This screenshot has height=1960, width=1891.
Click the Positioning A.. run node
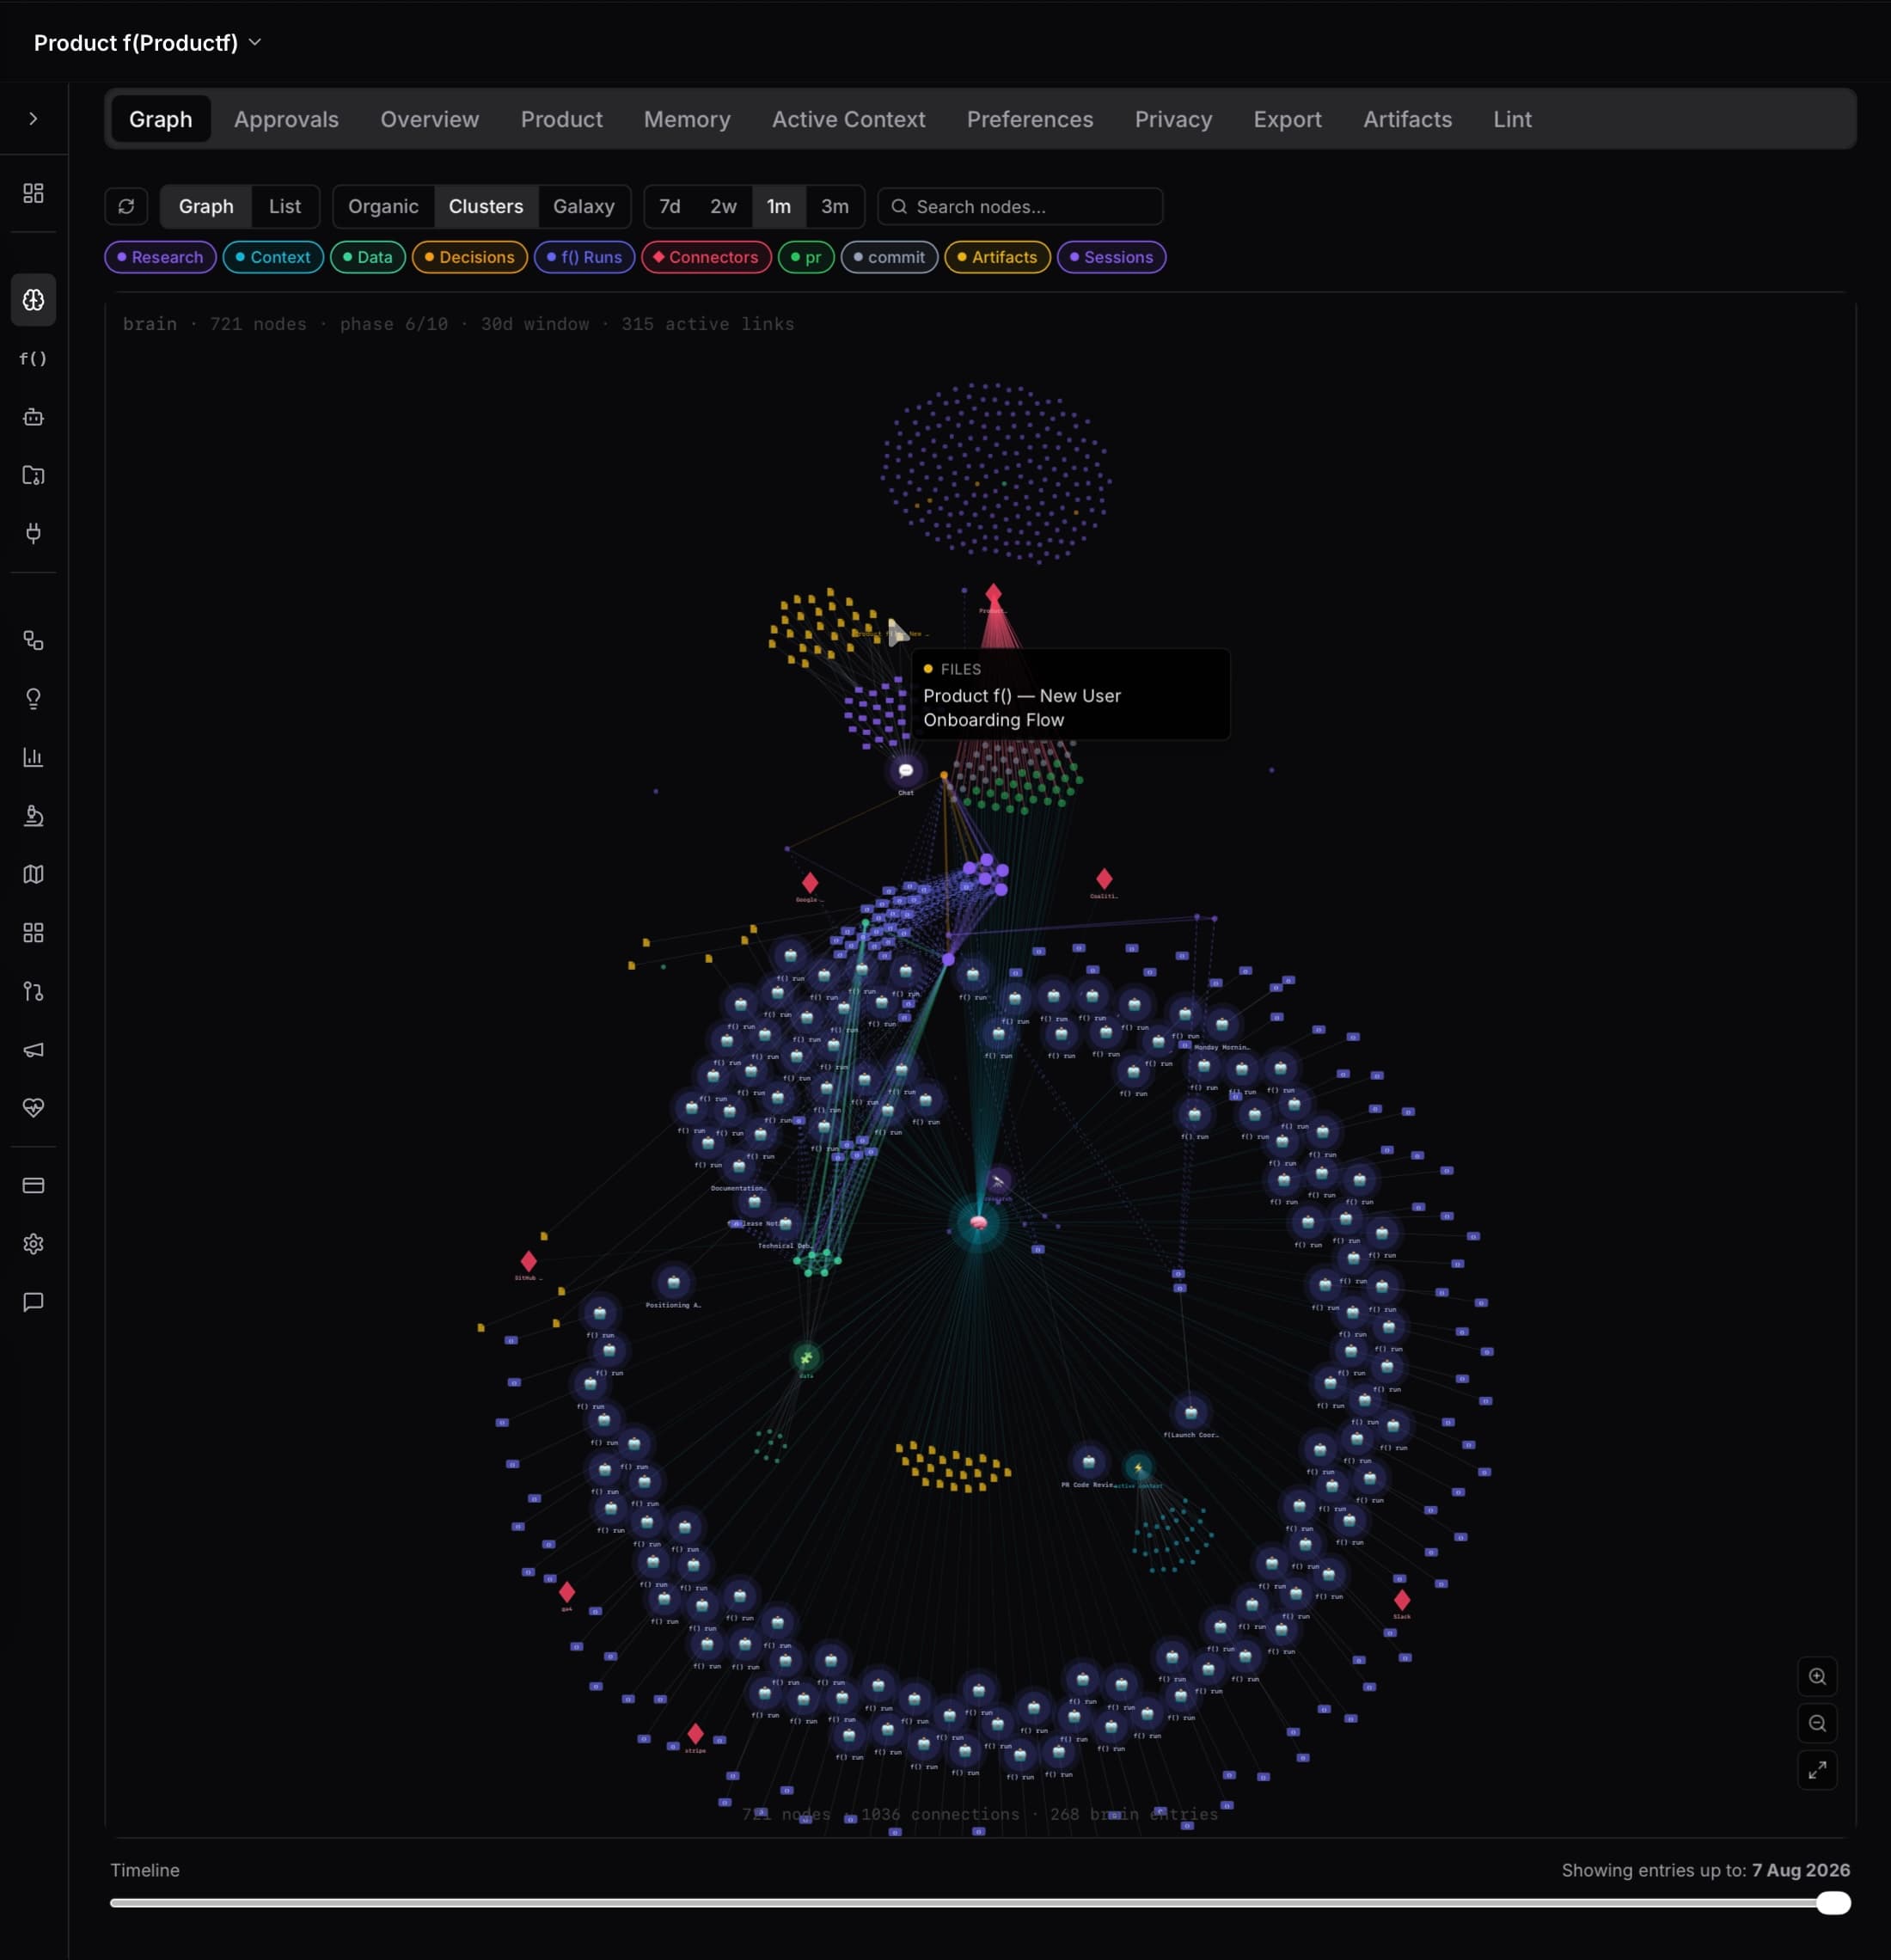point(673,1282)
